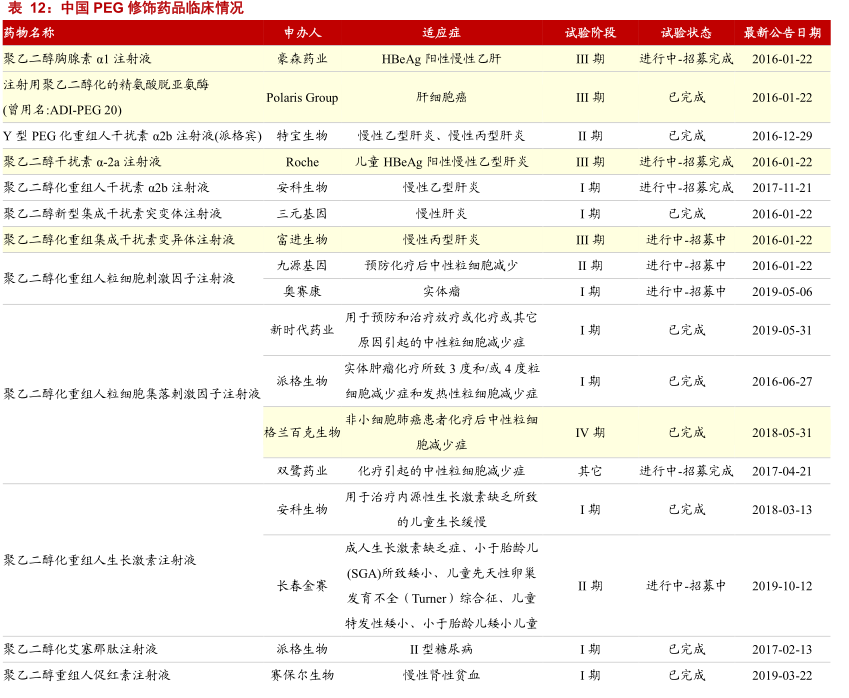The image size is (849, 698).
Task: Click indication 'HBeAg 阳性慢性乙肝'
Action: tap(441, 58)
